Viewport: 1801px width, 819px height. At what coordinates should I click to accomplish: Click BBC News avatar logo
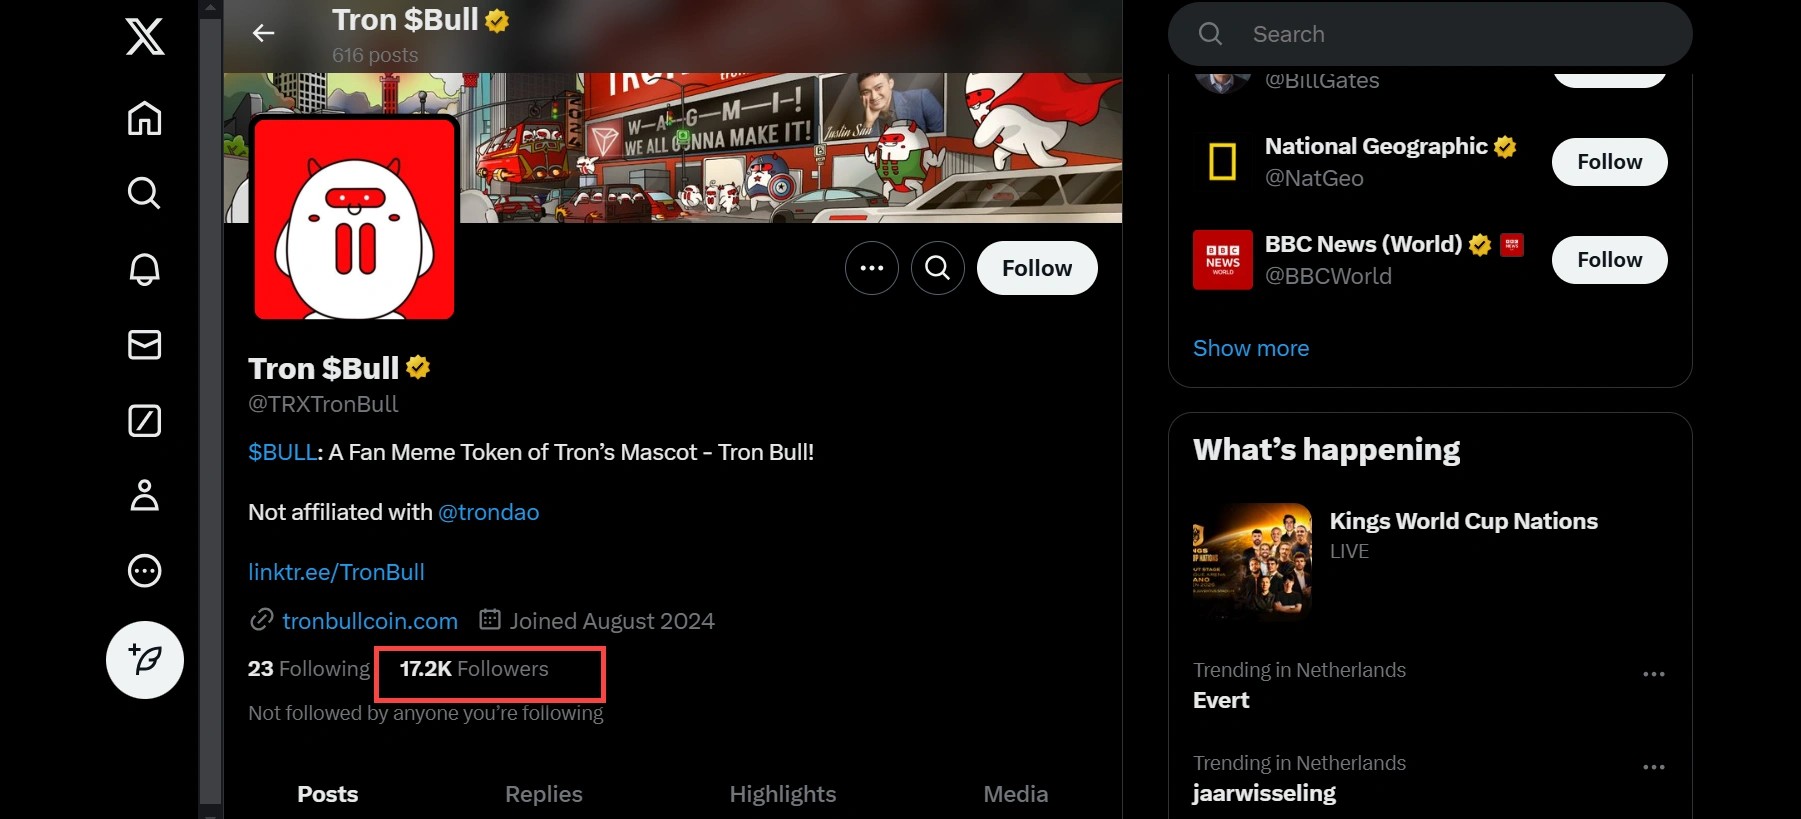point(1223,260)
